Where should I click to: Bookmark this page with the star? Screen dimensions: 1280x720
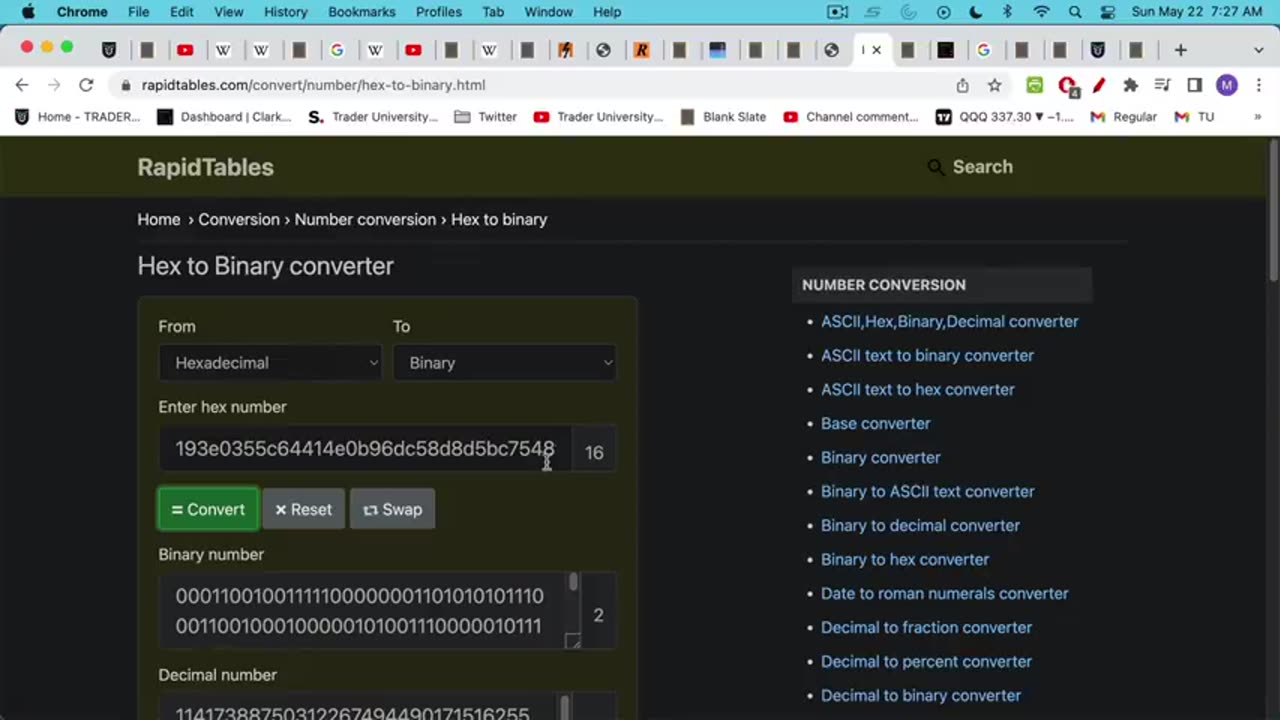pos(994,85)
